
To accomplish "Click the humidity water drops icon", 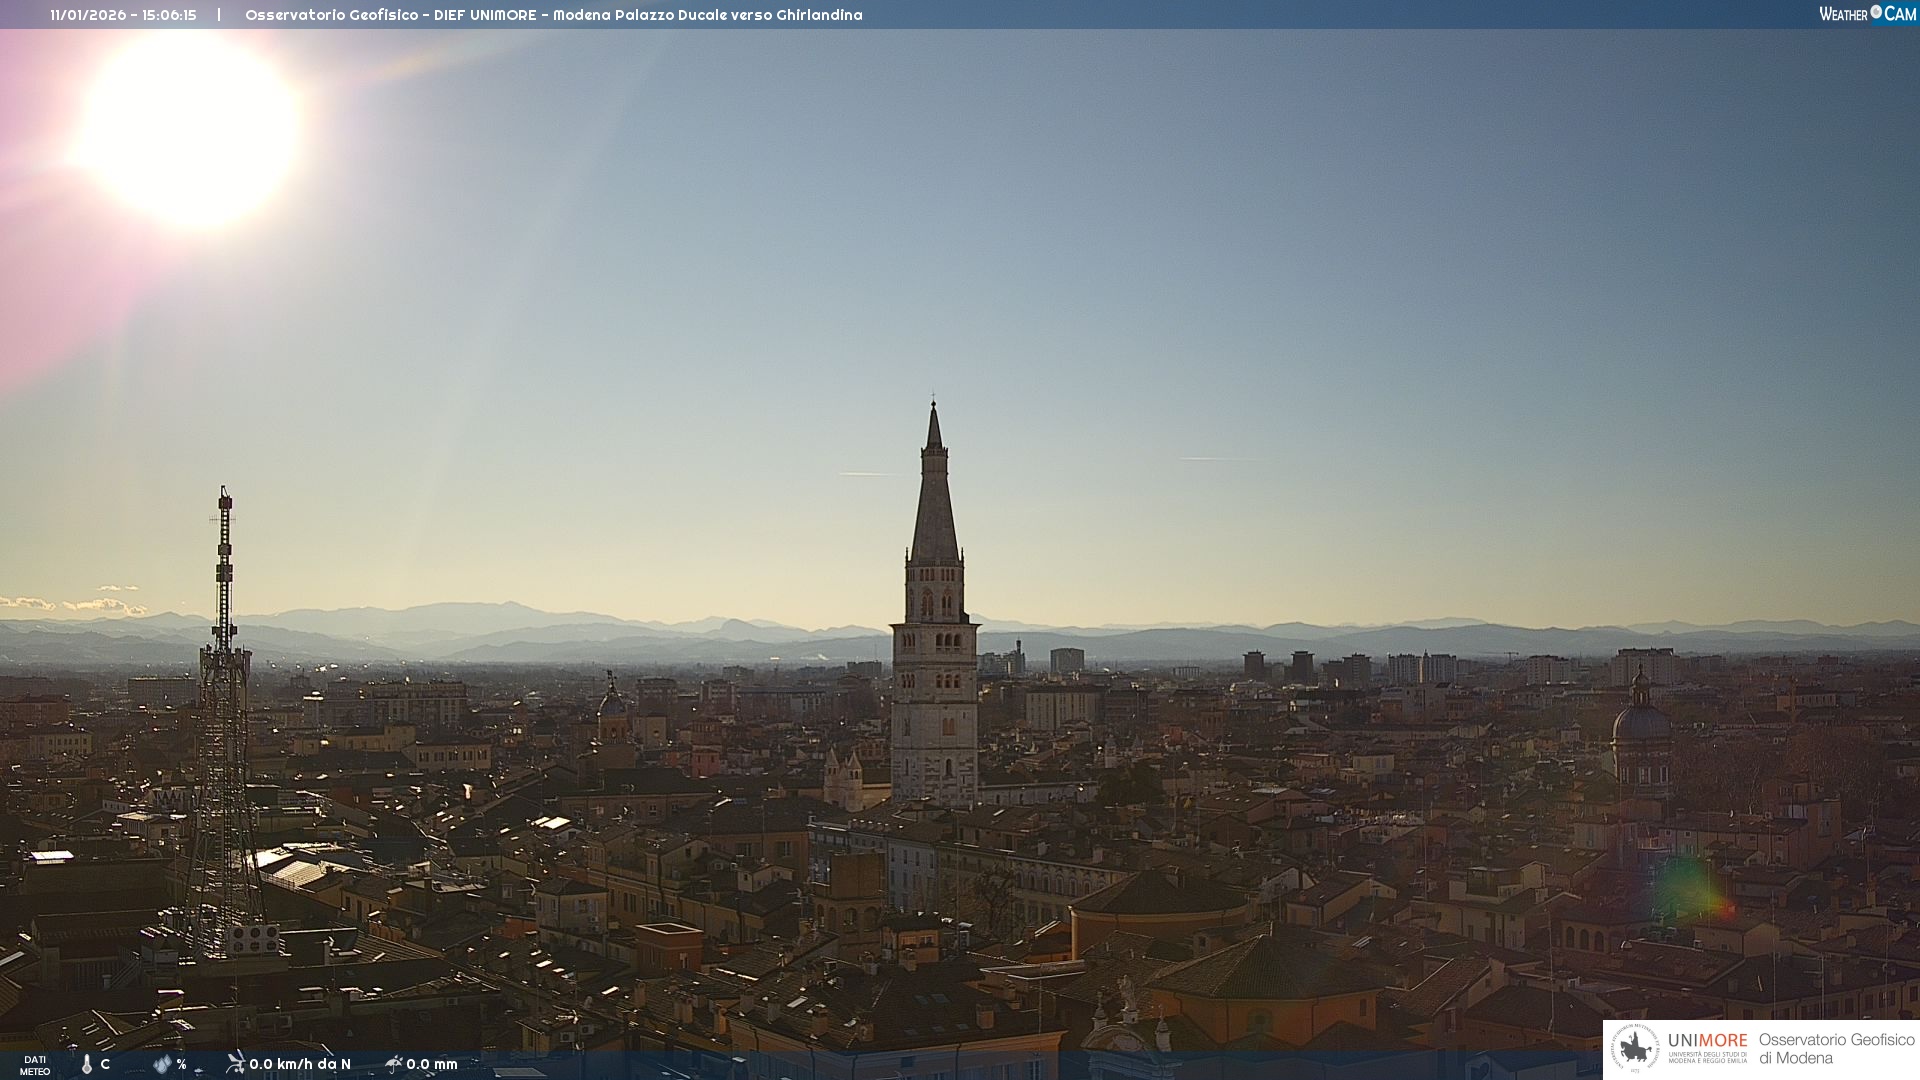I will pyautogui.click(x=162, y=1064).
